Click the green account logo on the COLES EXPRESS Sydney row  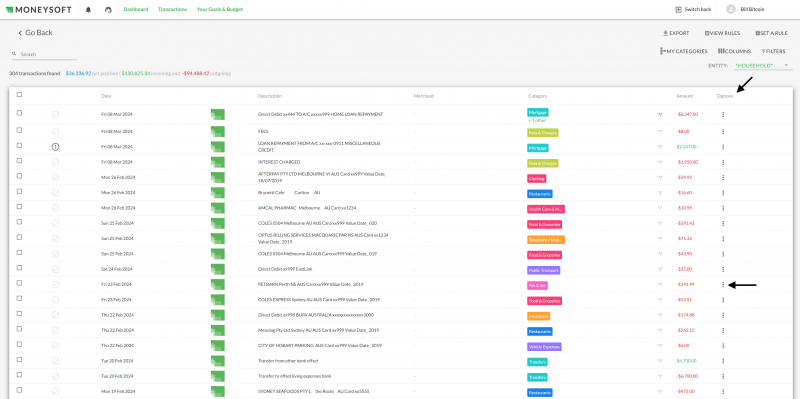[x=218, y=300]
